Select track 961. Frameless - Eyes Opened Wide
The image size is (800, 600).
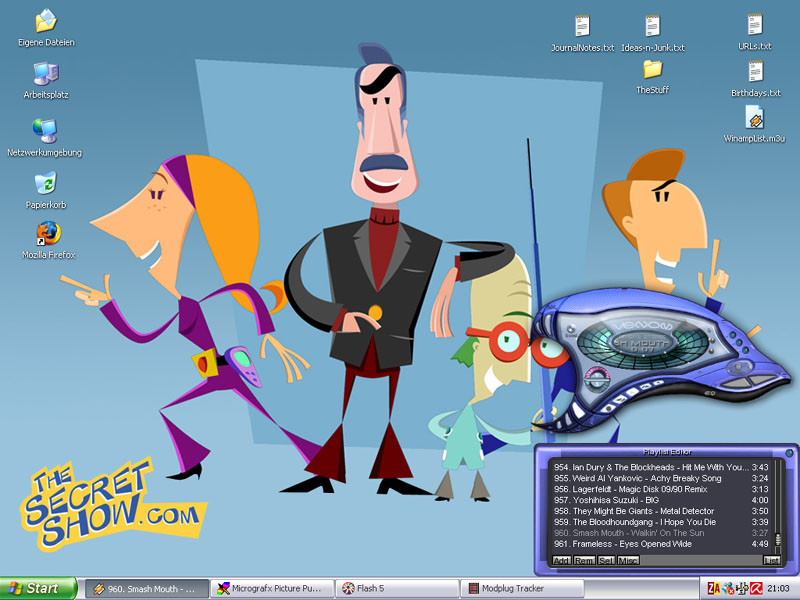661,544
